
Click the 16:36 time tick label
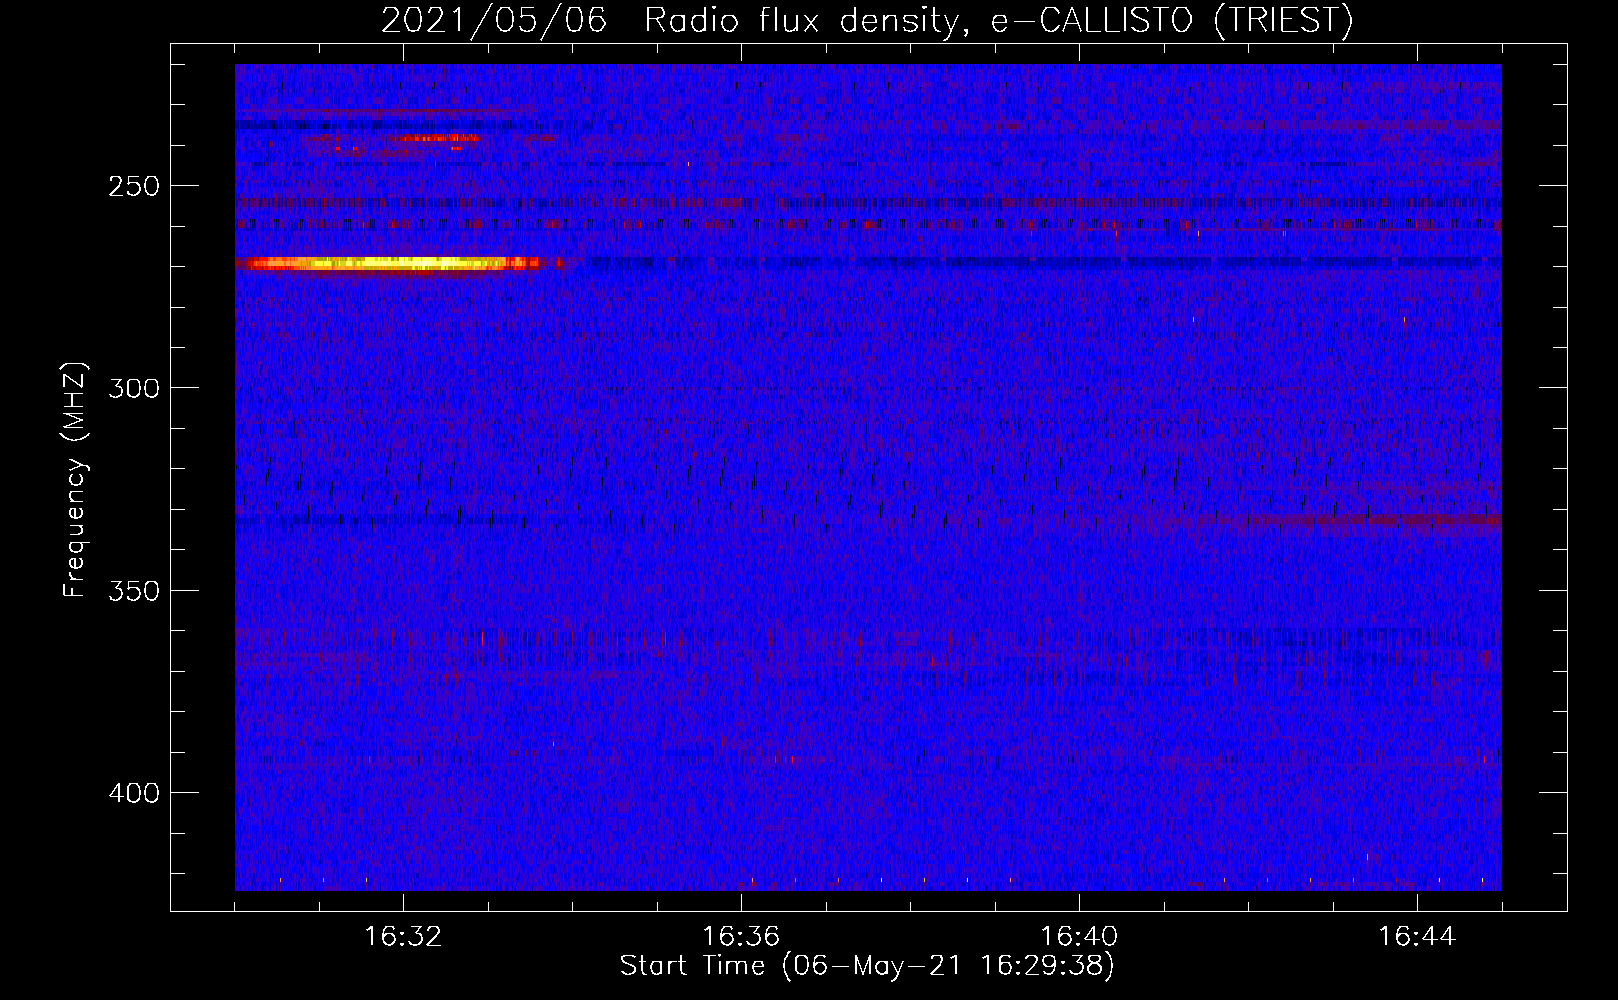741,937
